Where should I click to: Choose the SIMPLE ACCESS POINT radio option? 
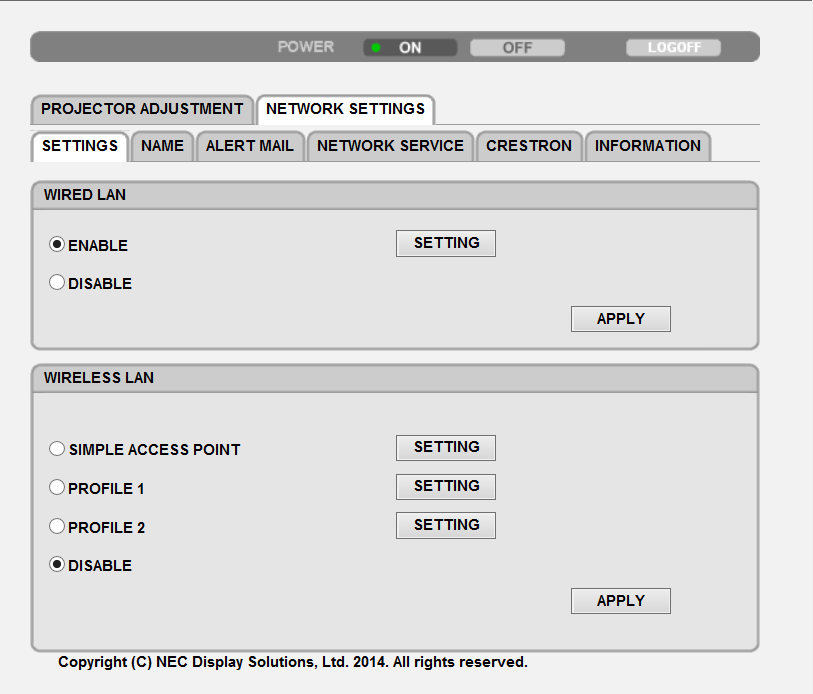coord(57,449)
